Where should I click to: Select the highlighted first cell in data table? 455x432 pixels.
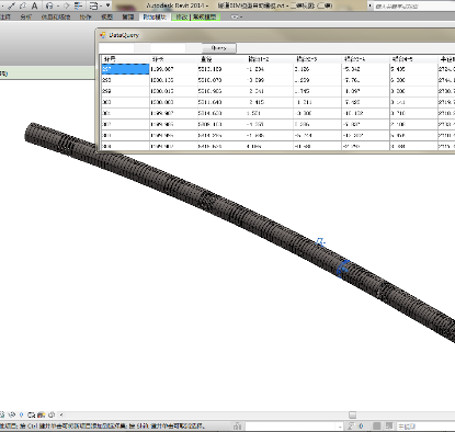(125, 69)
